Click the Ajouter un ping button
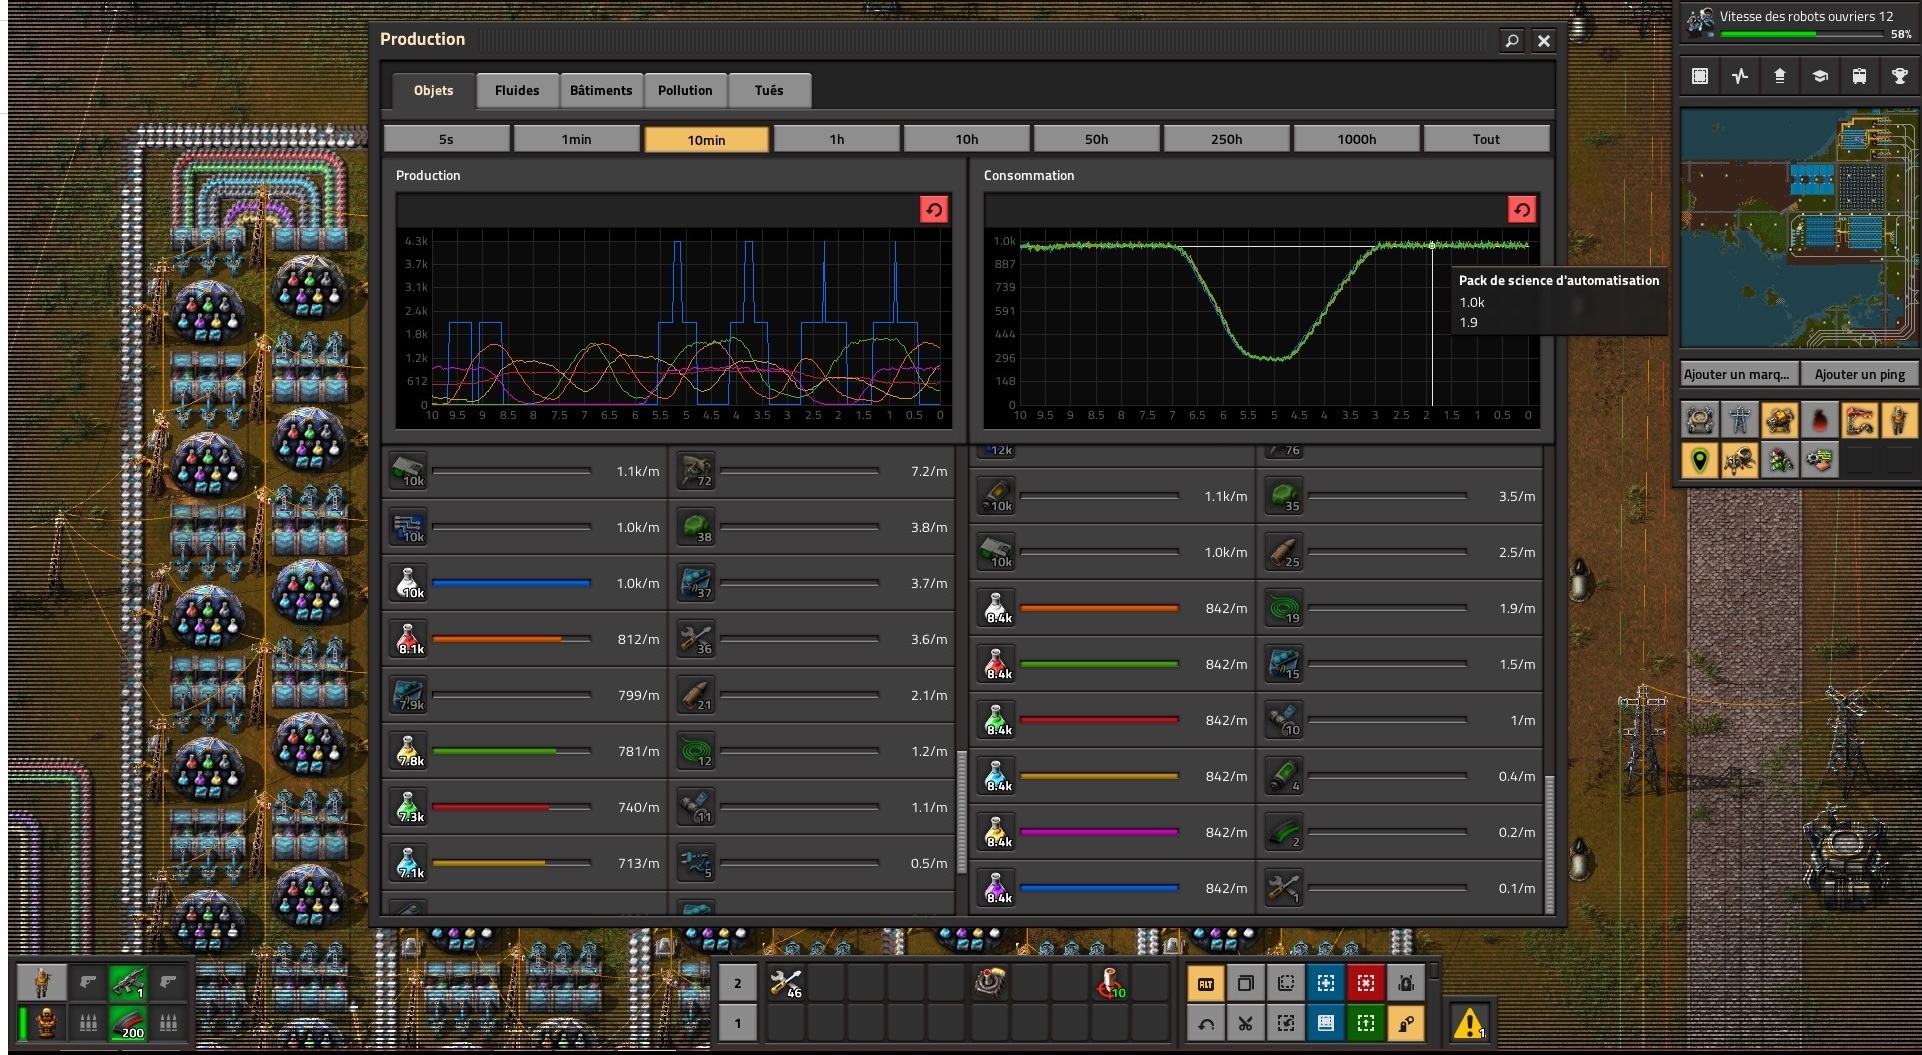Viewport: 1922px width, 1055px height. click(x=1859, y=374)
